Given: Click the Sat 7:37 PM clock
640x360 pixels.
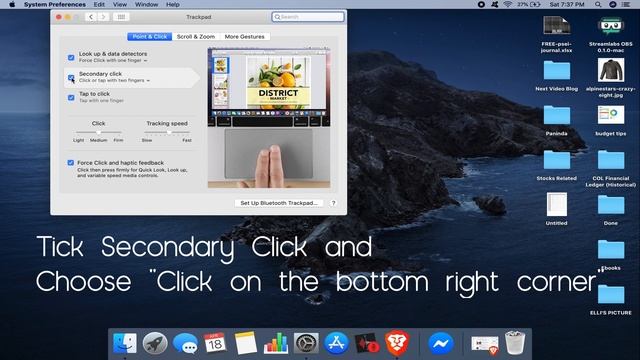Looking at the screenshot, I should tap(567, 4).
